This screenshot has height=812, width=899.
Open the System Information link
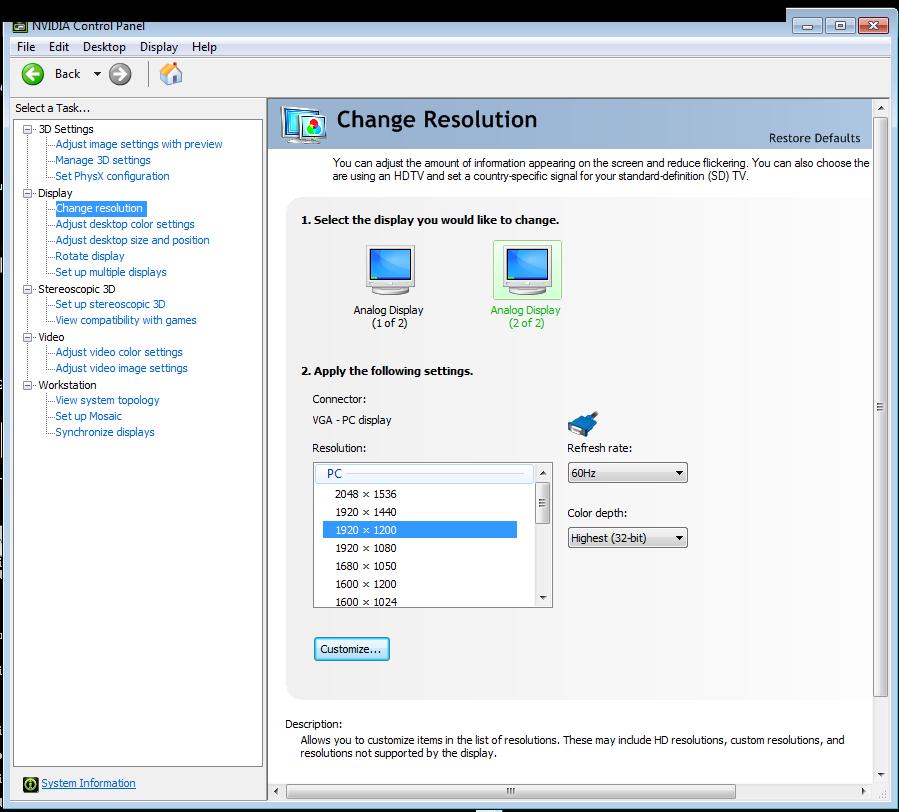pos(88,783)
